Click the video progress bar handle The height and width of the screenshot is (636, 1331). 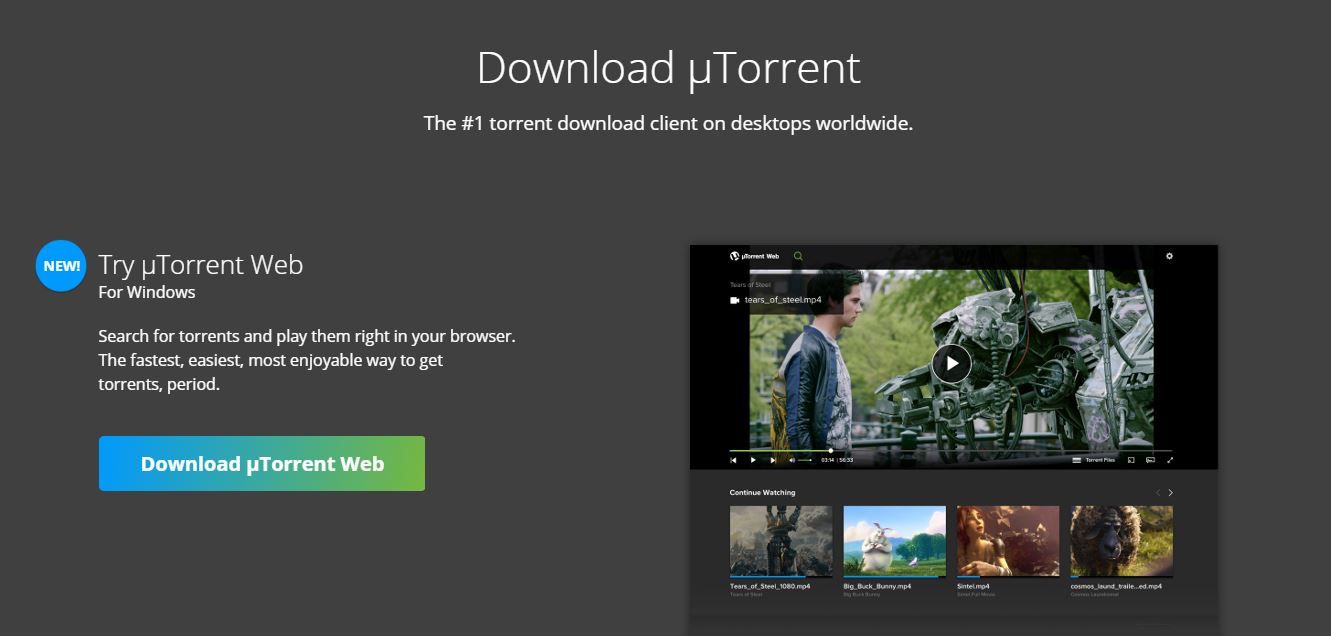coord(831,451)
